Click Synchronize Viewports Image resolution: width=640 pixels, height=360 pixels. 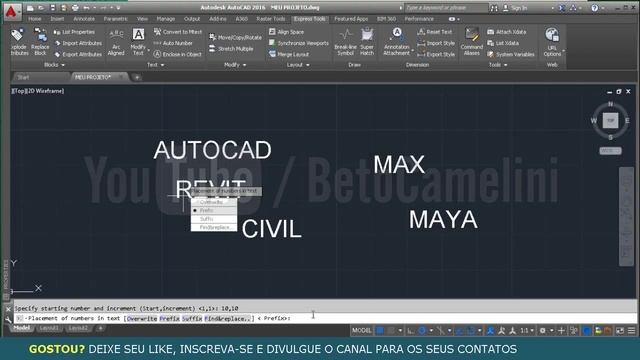click(299, 43)
